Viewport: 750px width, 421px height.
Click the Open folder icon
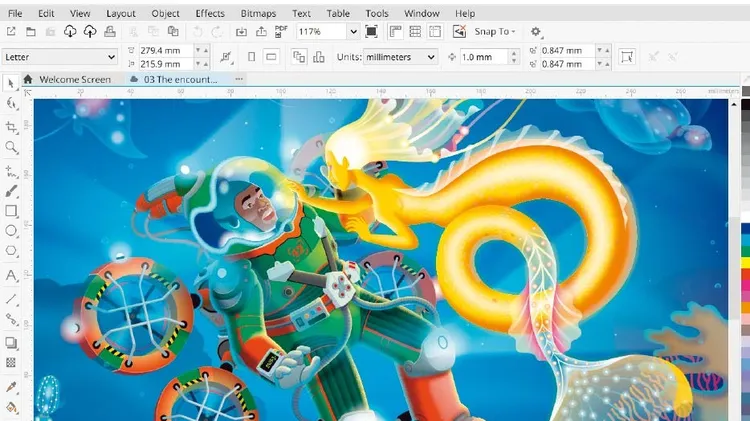(31, 32)
